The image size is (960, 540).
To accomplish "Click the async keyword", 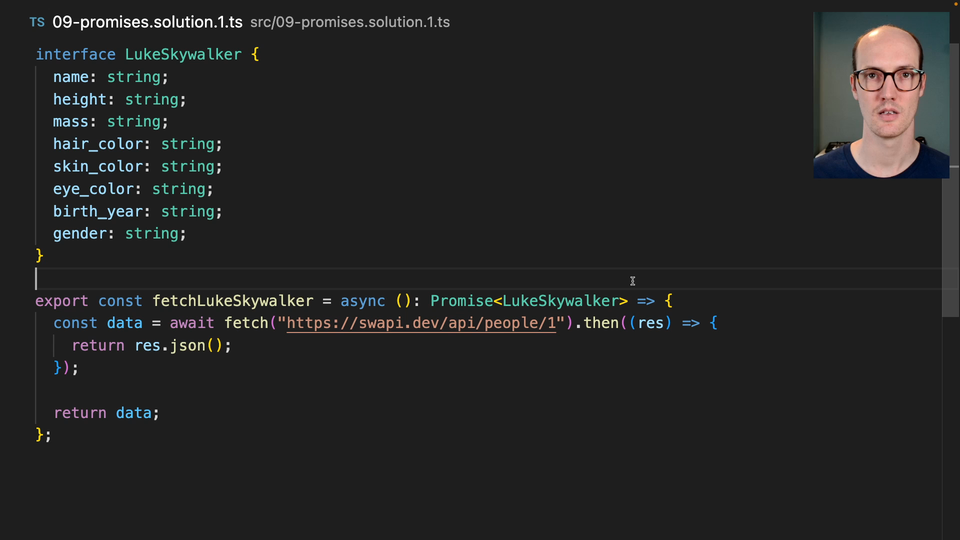I will pos(362,300).
